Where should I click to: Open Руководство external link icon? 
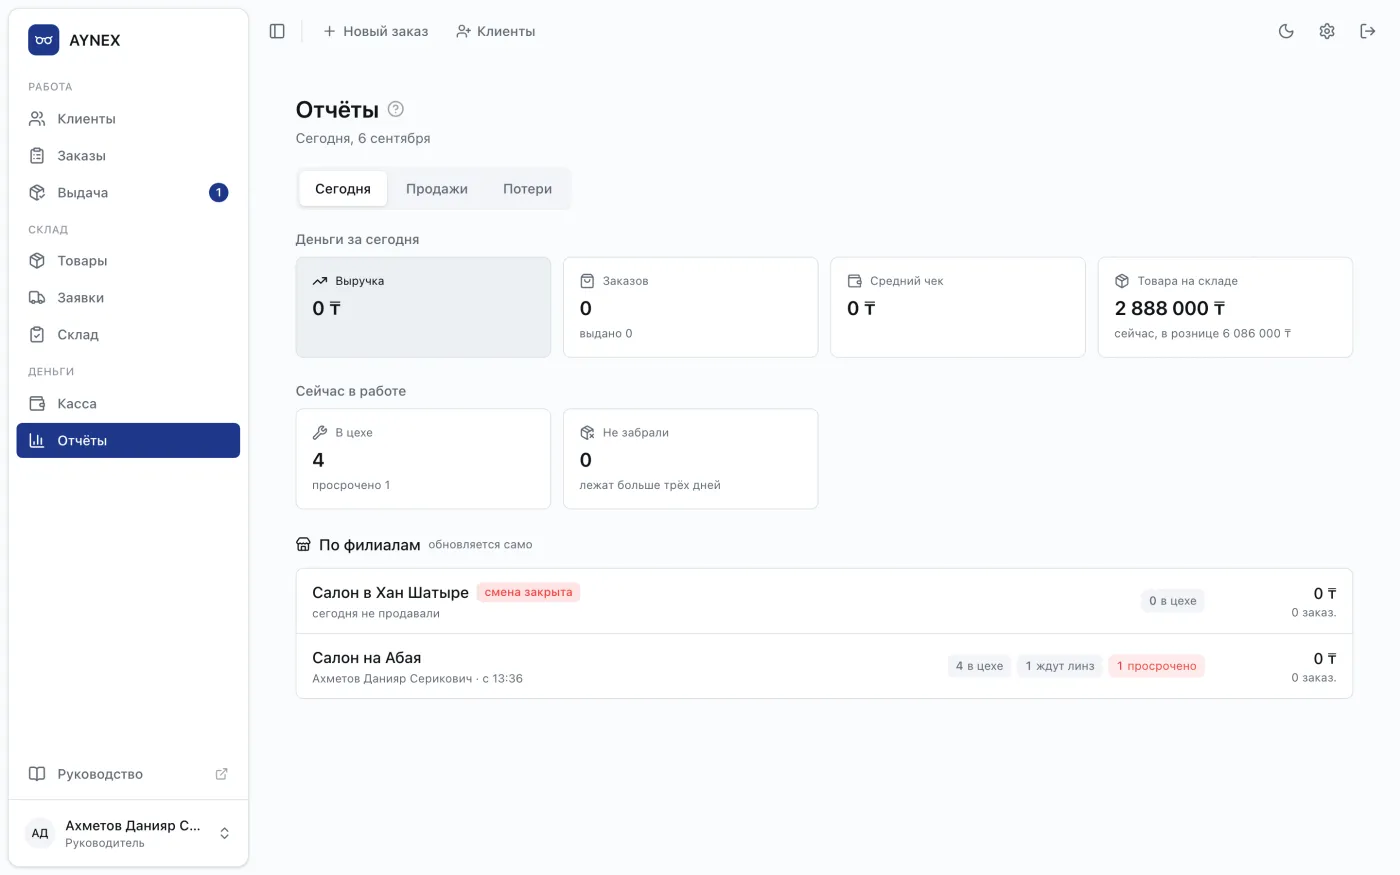tap(222, 774)
